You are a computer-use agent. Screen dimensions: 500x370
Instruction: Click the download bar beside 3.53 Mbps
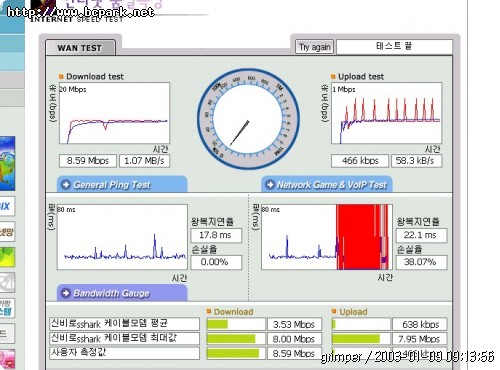click(x=236, y=324)
